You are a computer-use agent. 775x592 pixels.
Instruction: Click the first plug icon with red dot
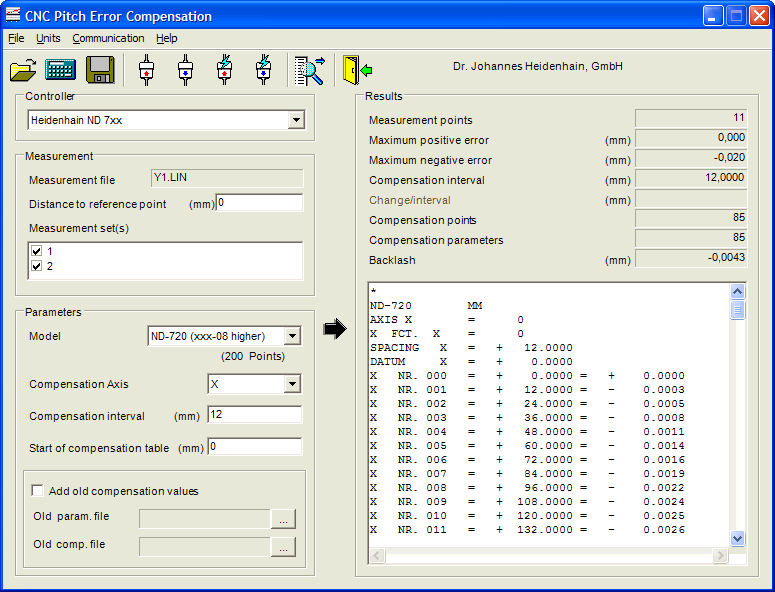pos(146,70)
